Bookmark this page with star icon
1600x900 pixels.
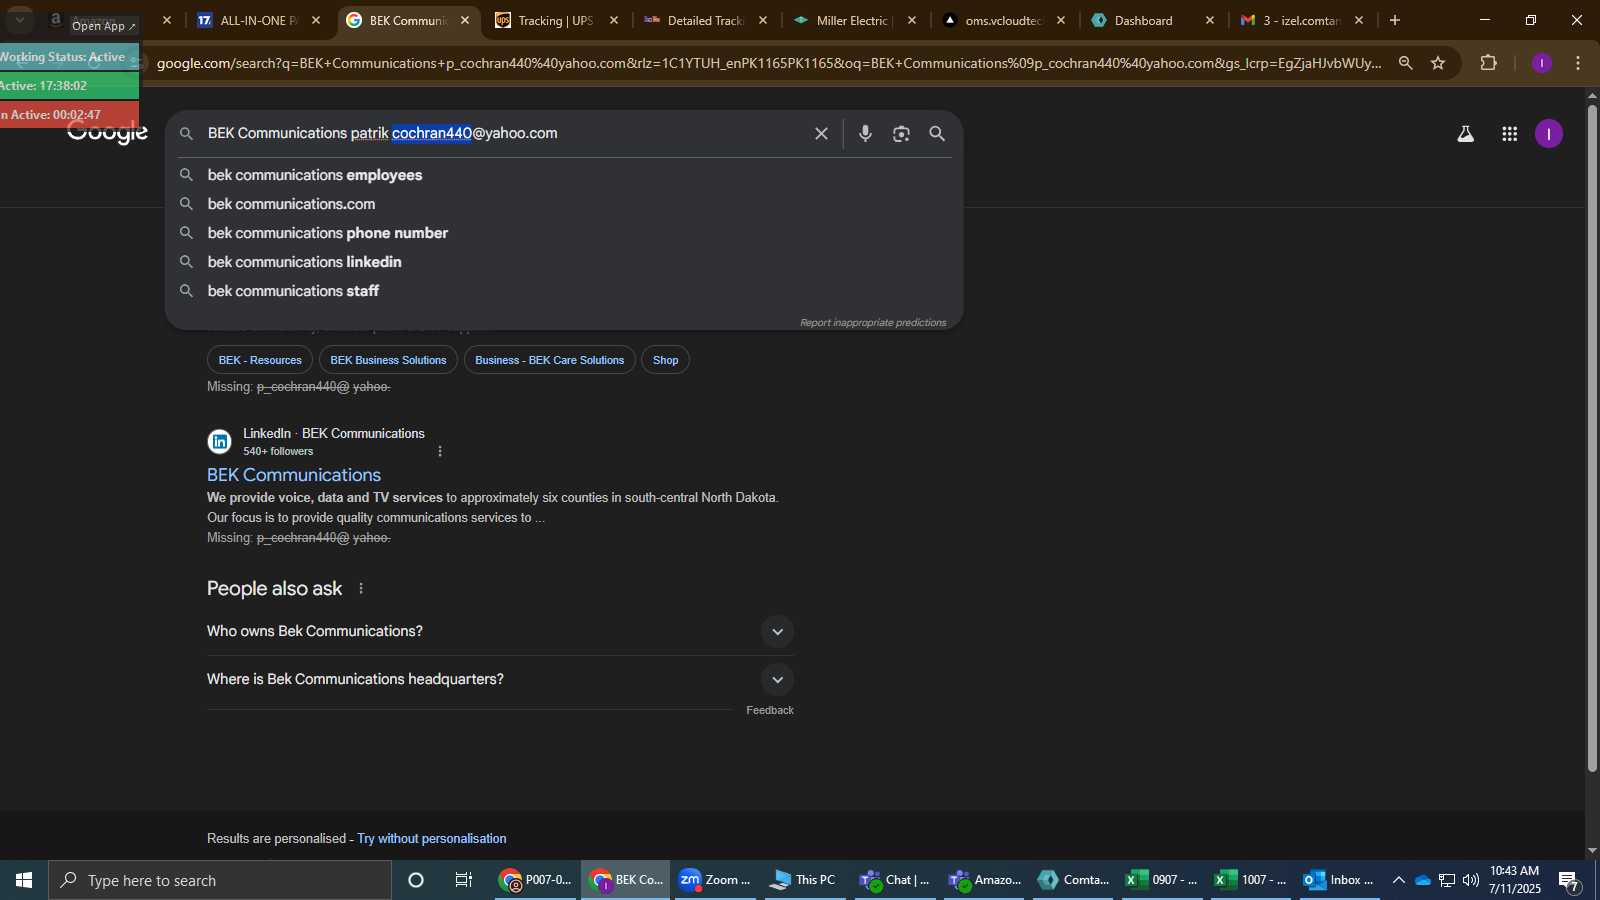tap(1438, 63)
